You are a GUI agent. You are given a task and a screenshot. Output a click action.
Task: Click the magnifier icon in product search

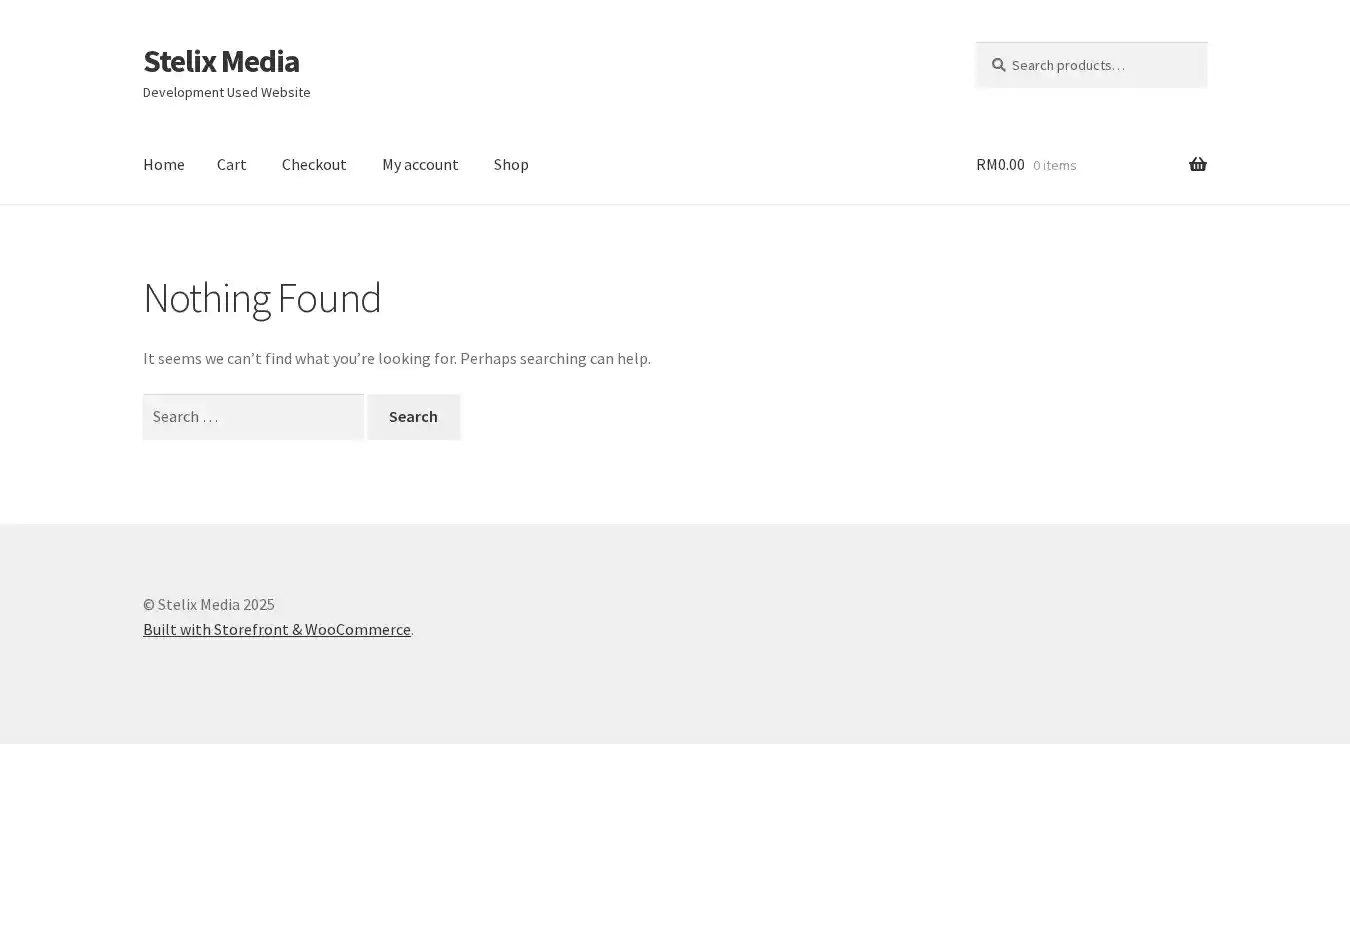pyautogui.click(x=998, y=65)
